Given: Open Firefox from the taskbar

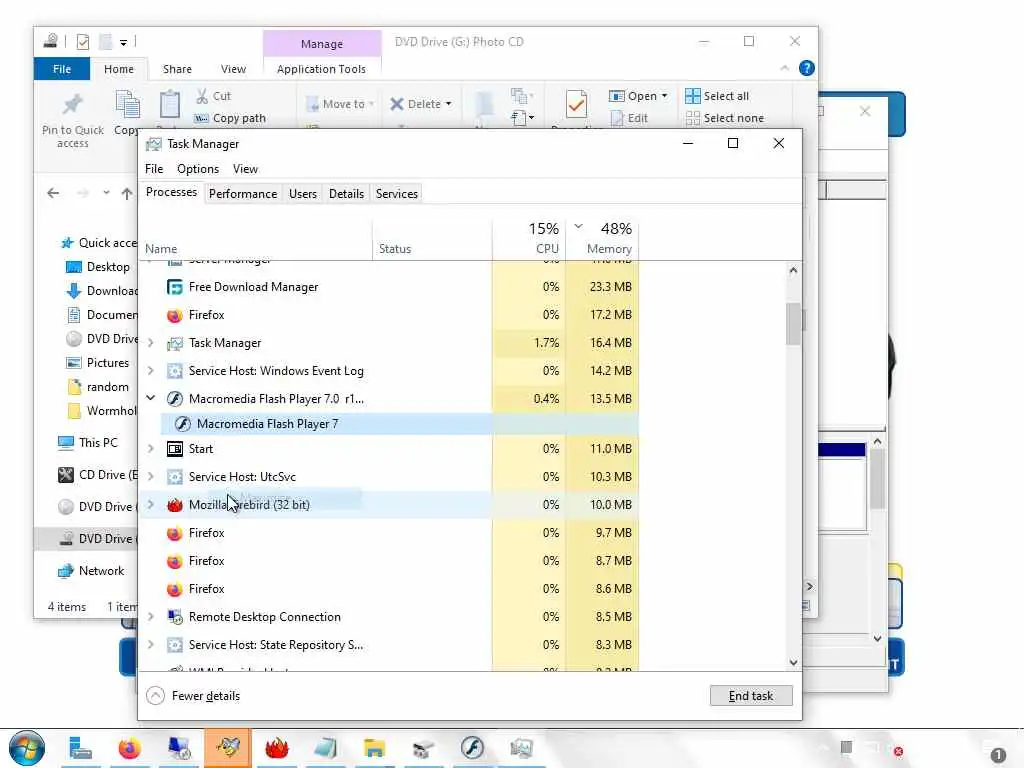Looking at the screenshot, I should [x=129, y=748].
